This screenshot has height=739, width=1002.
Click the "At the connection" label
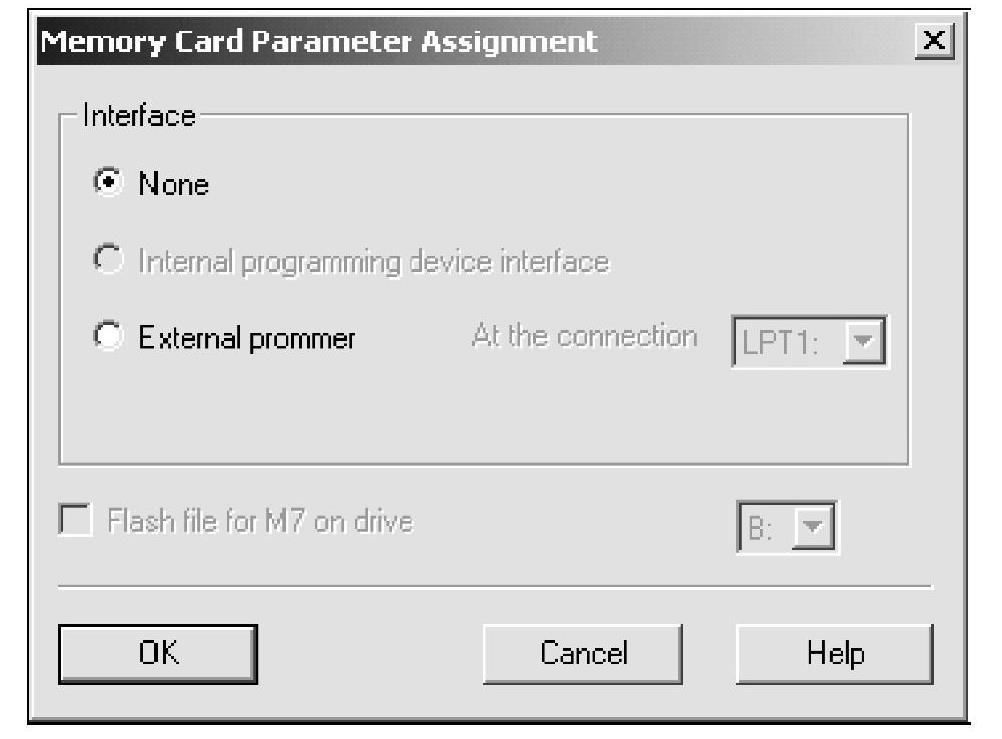584,336
